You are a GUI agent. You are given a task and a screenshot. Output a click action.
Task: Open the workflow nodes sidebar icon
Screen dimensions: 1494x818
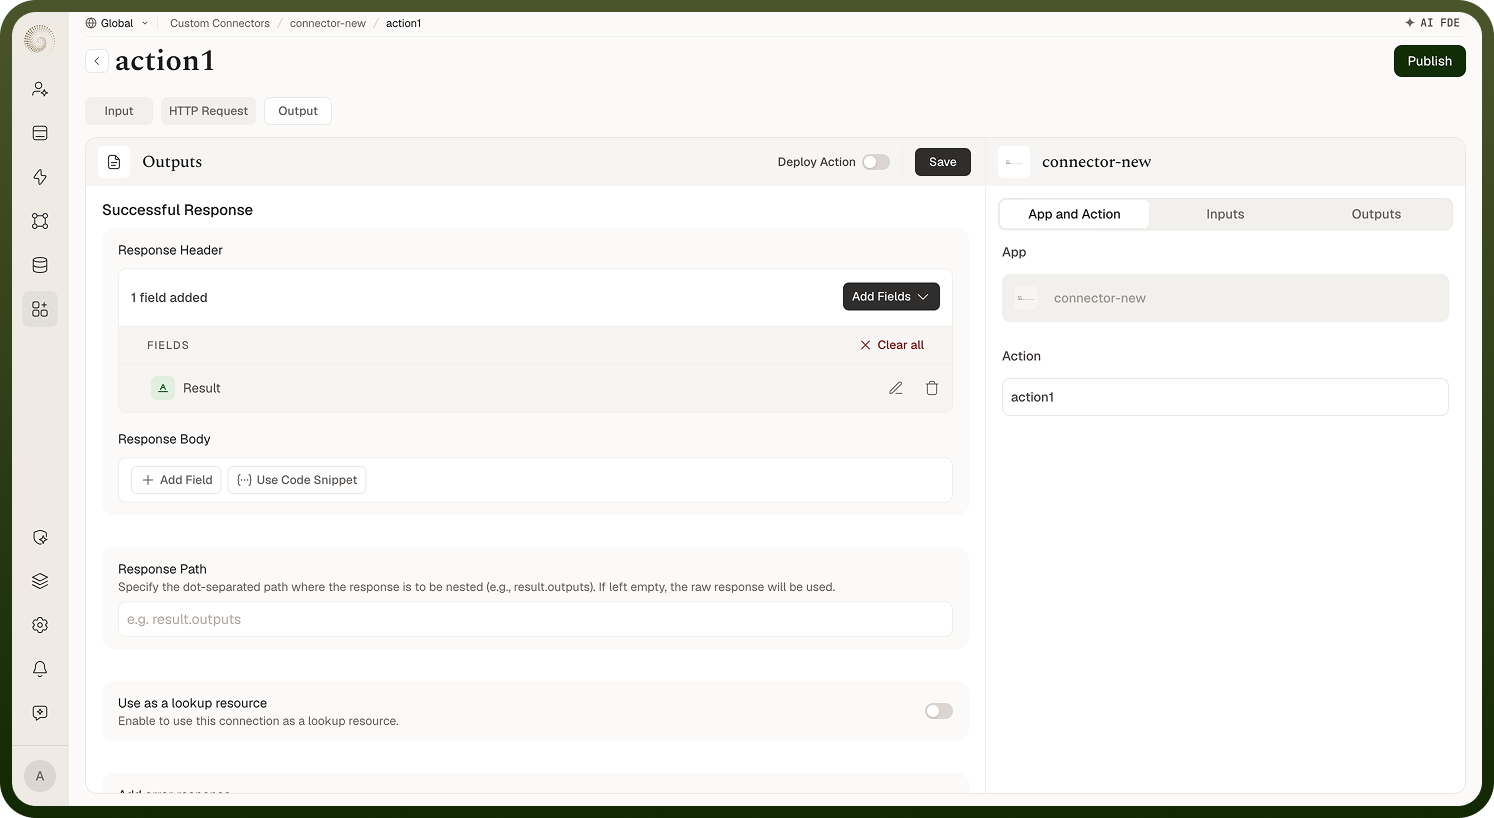pos(40,221)
